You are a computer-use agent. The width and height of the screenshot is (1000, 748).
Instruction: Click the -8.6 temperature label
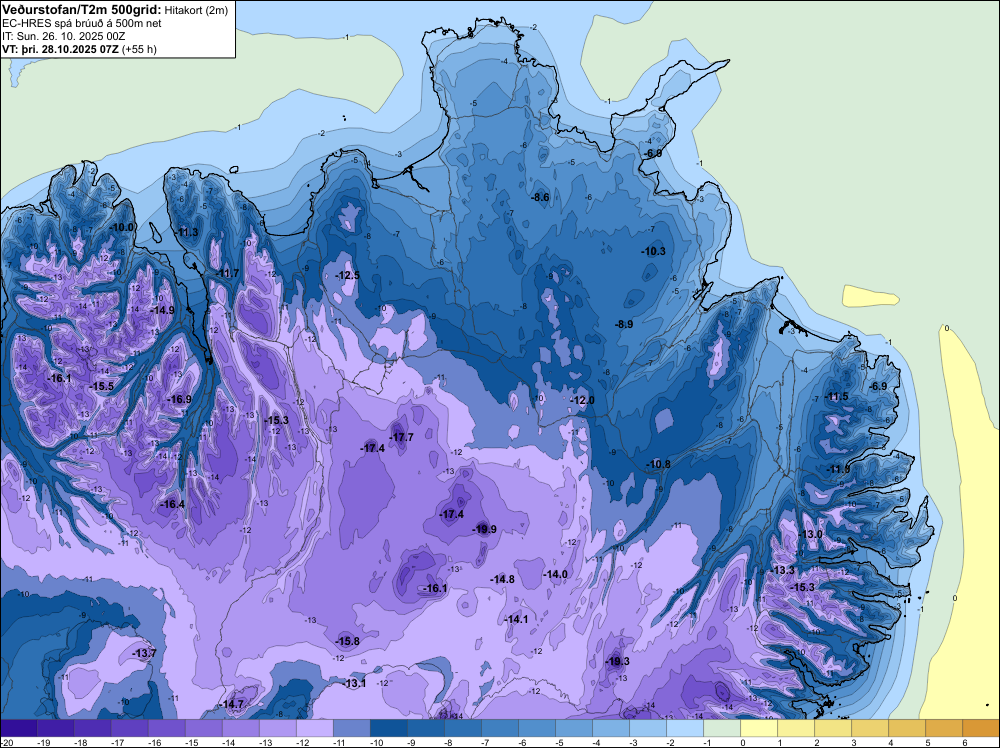(540, 198)
